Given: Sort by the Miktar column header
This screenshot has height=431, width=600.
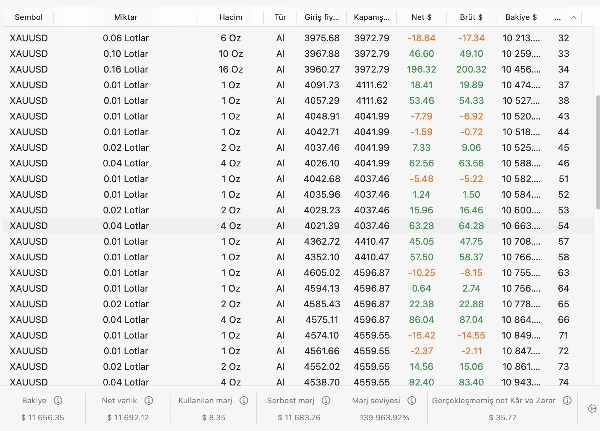Looking at the screenshot, I should pos(126,17).
